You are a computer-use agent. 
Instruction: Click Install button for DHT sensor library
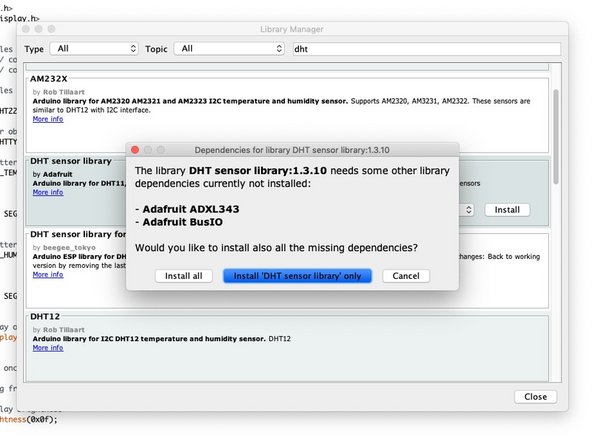(507, 210)
